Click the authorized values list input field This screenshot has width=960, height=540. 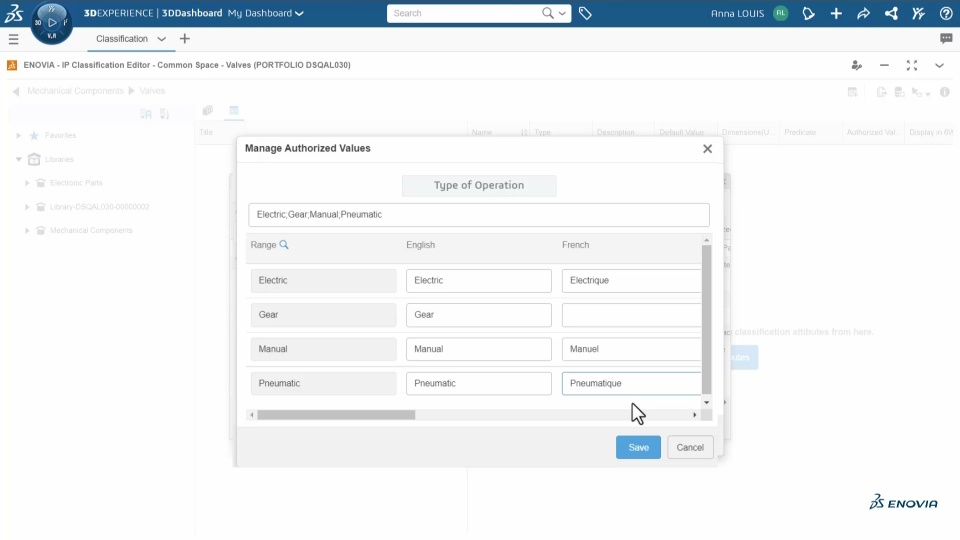(x=479, y=215)
